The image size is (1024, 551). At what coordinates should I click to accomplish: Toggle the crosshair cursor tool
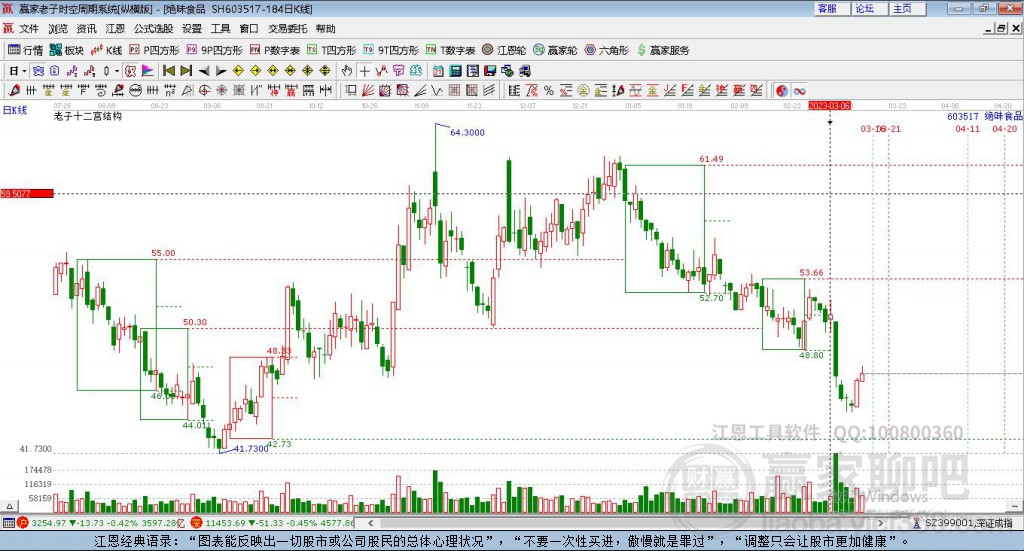click(364, 71)
